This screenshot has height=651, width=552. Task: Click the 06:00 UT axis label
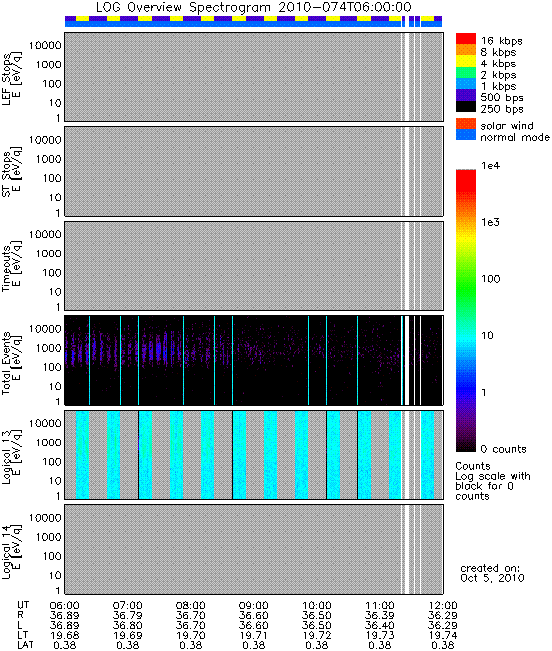(64, 605)
